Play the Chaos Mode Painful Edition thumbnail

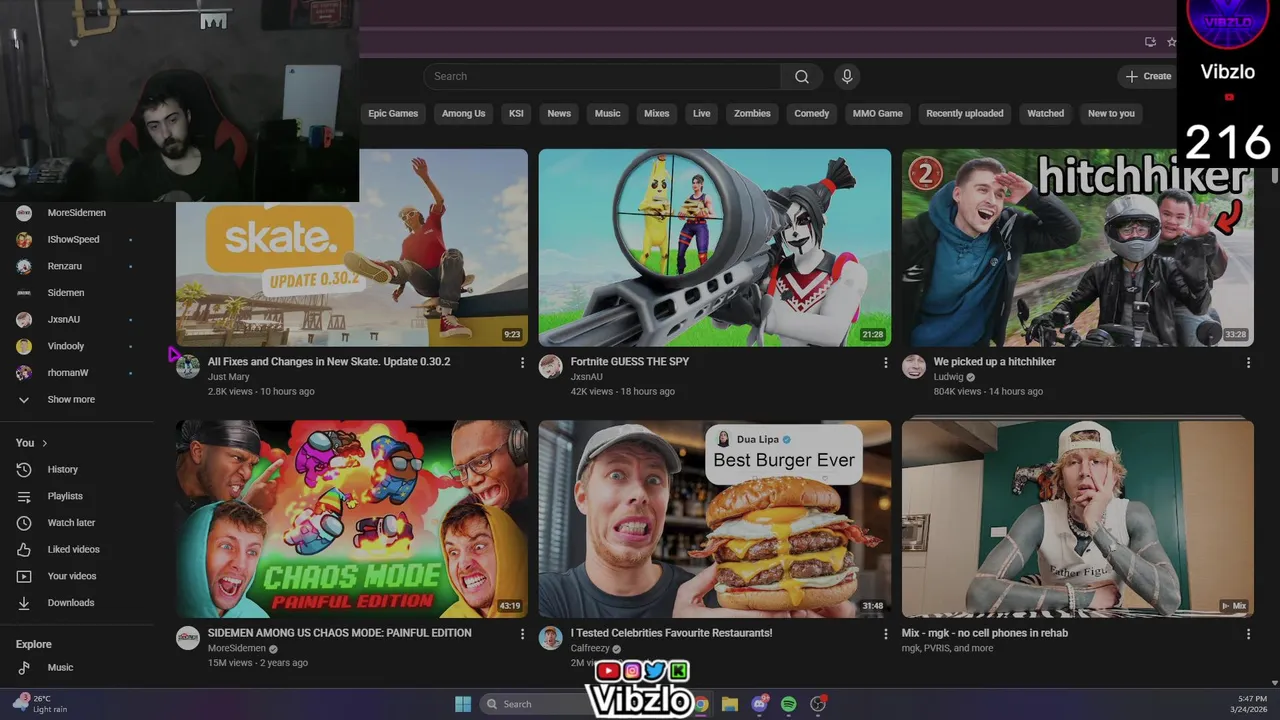coord(352,519)
